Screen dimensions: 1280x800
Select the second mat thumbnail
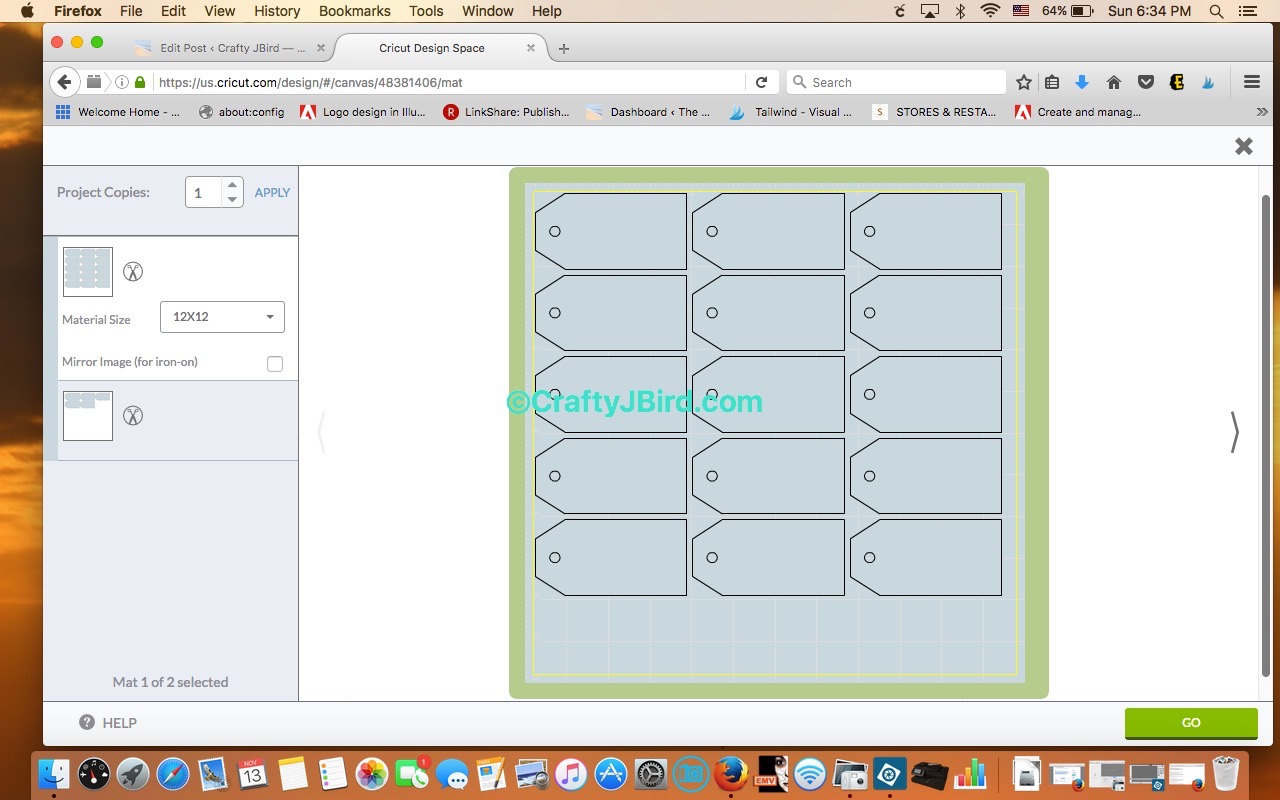(x=88, y=415)
